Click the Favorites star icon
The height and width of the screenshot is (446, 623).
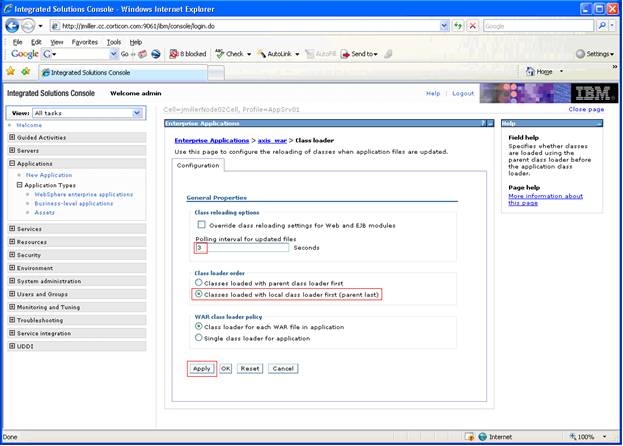pos(11,71)
